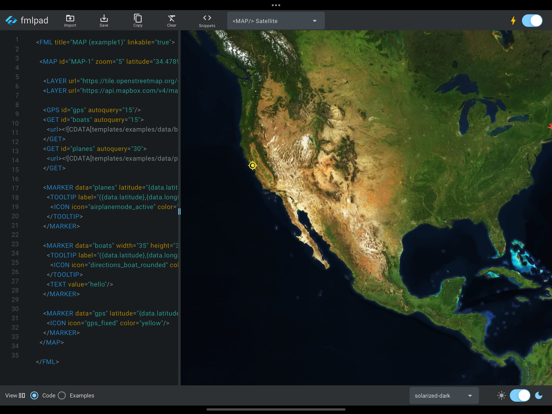552x414 pixels.
Task: Open the Snippets panel
Action: point(207,20)
